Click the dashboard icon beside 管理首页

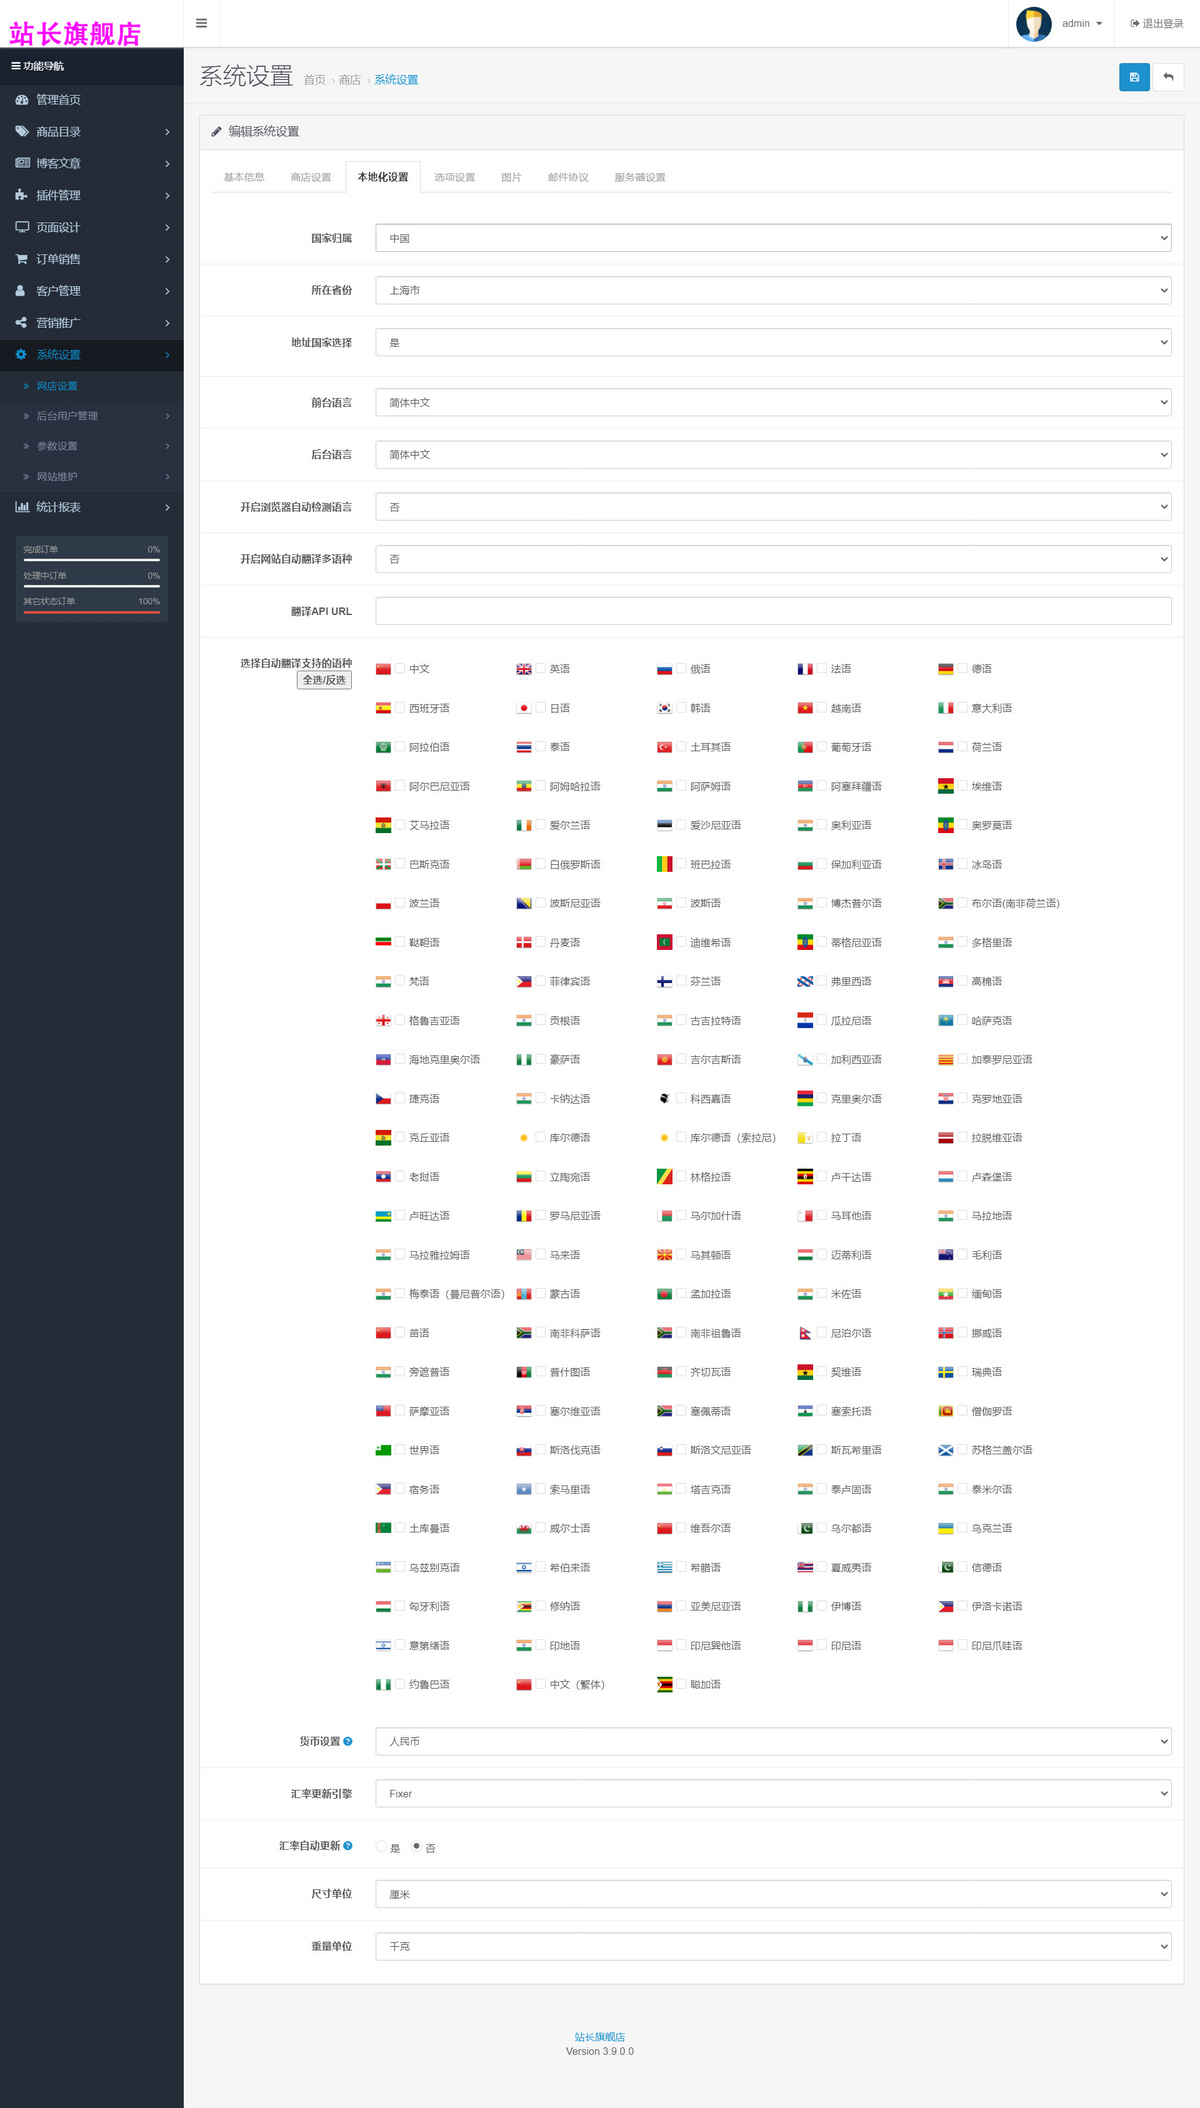tap(22, 100)
